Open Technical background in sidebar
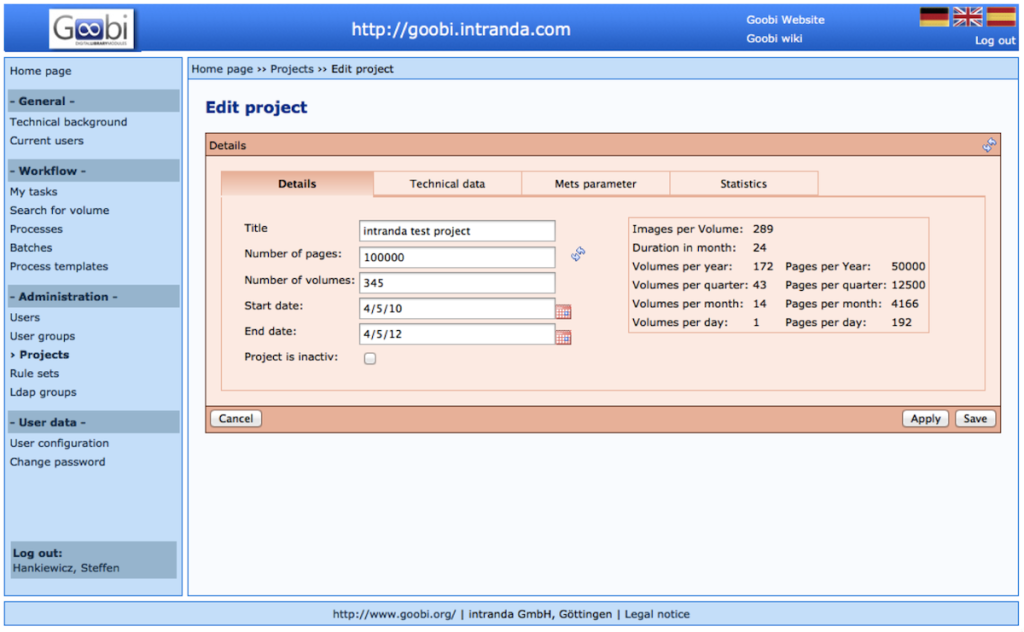Viewport: 1024px width, 632px height. 69,122
